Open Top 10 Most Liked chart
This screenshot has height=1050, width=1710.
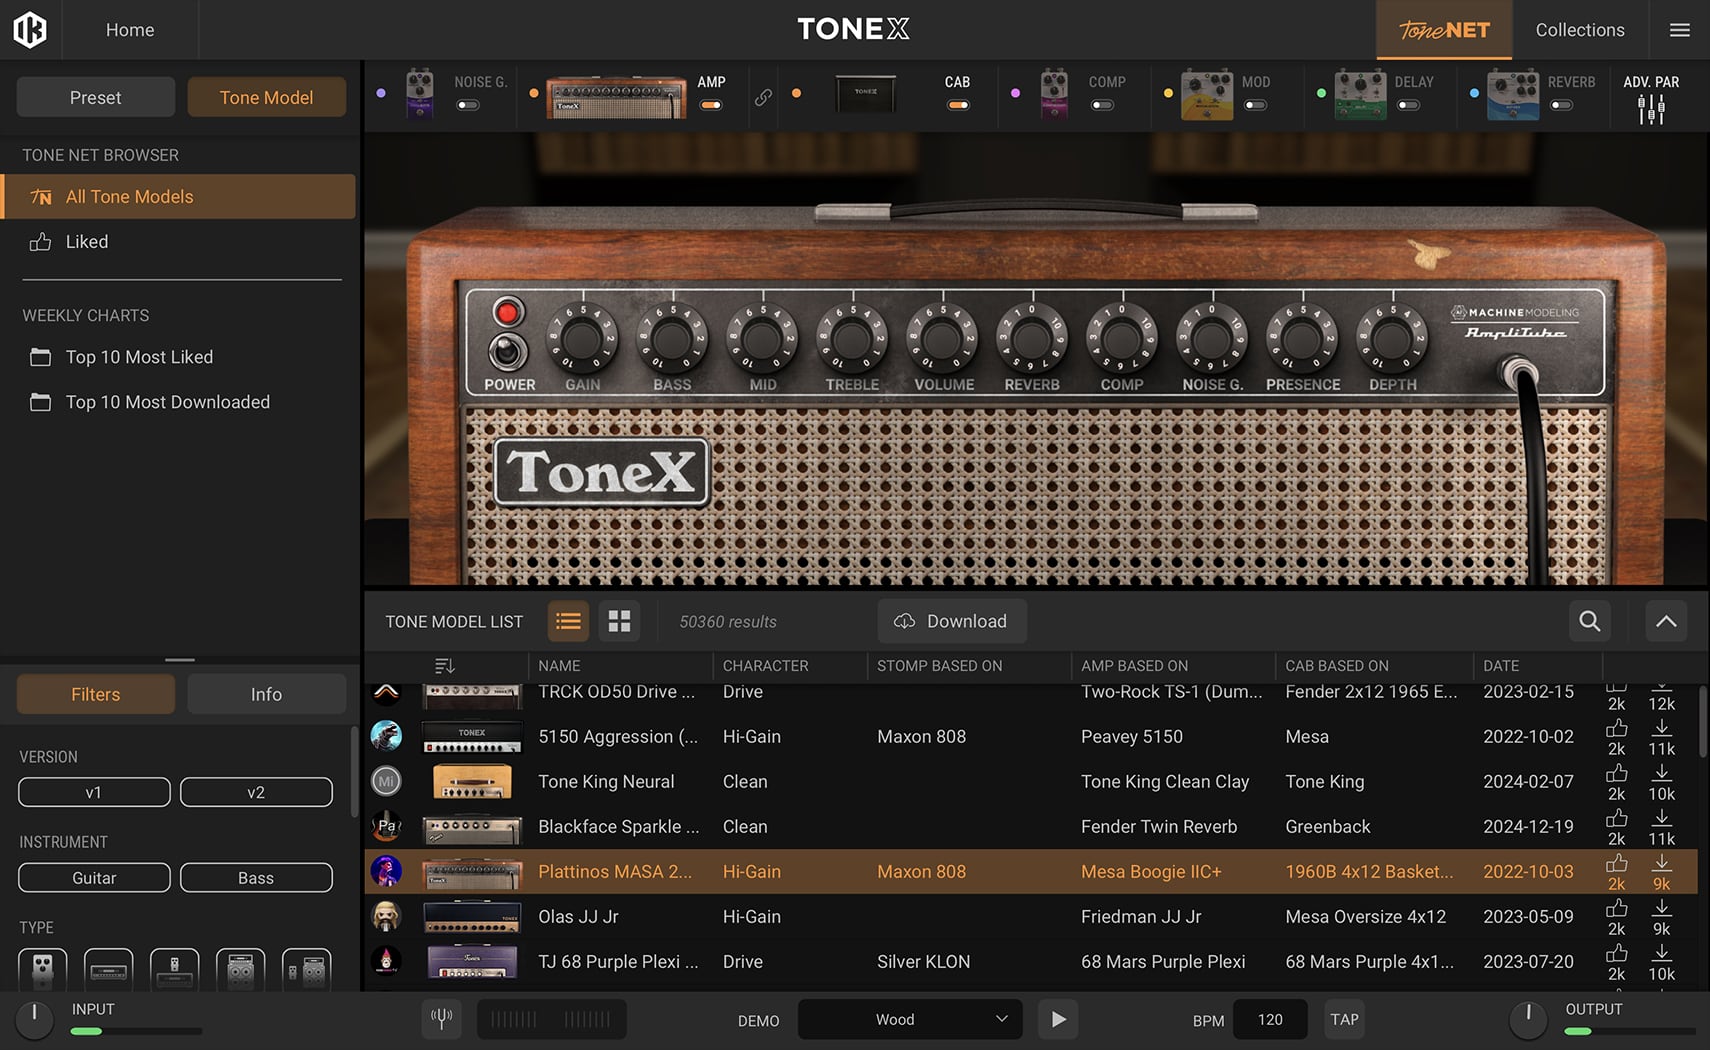point(139,357)
